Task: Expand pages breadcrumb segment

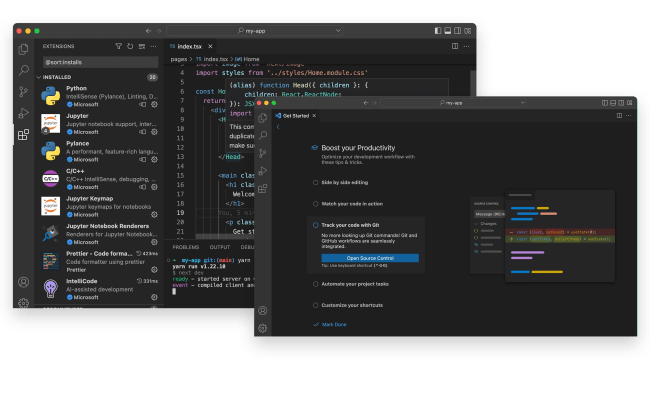Action: point(179,59)
